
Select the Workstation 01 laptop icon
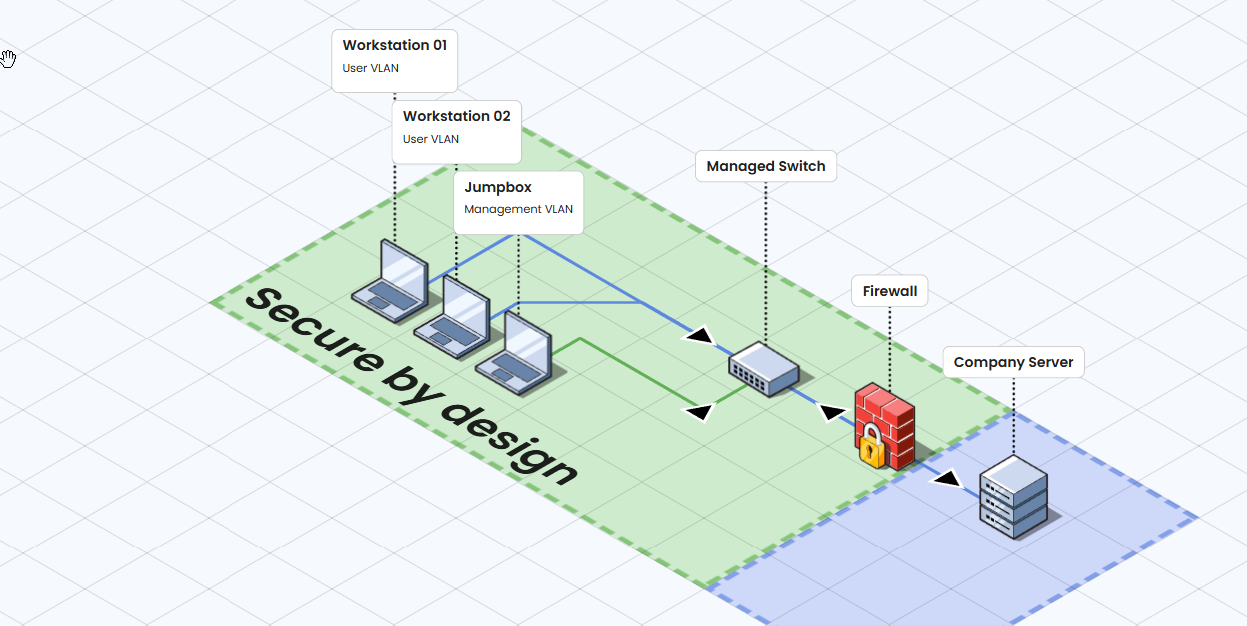coord(391,282)
